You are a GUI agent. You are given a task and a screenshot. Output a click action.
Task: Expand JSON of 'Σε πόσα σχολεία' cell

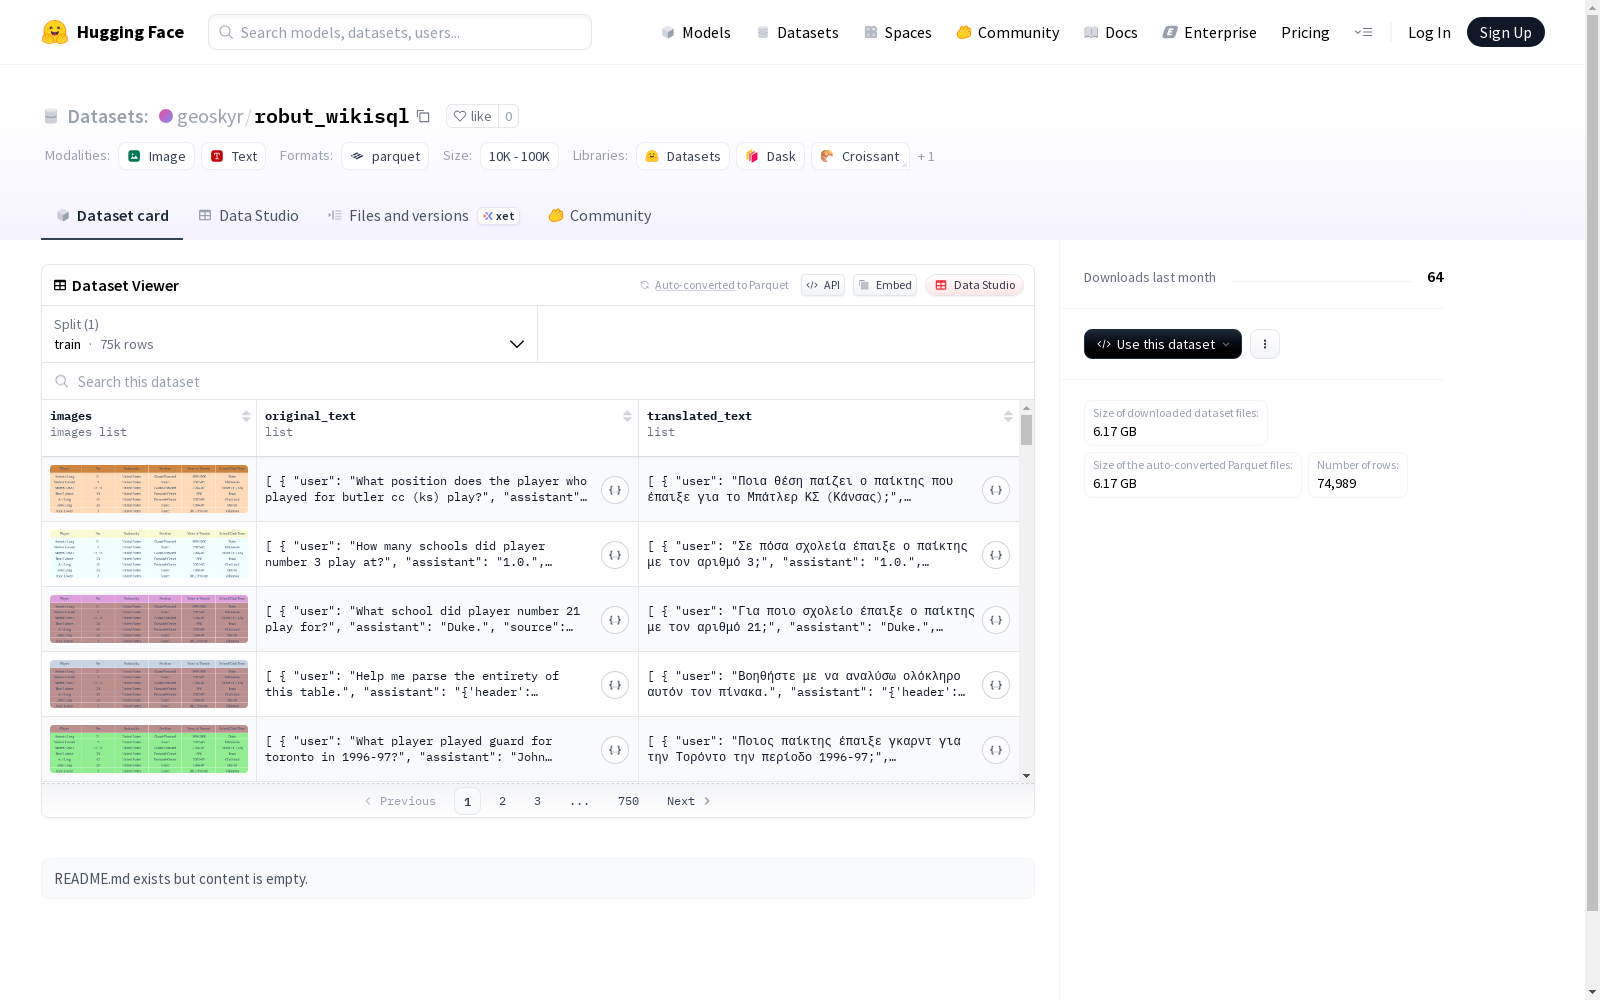coord(996,555)
